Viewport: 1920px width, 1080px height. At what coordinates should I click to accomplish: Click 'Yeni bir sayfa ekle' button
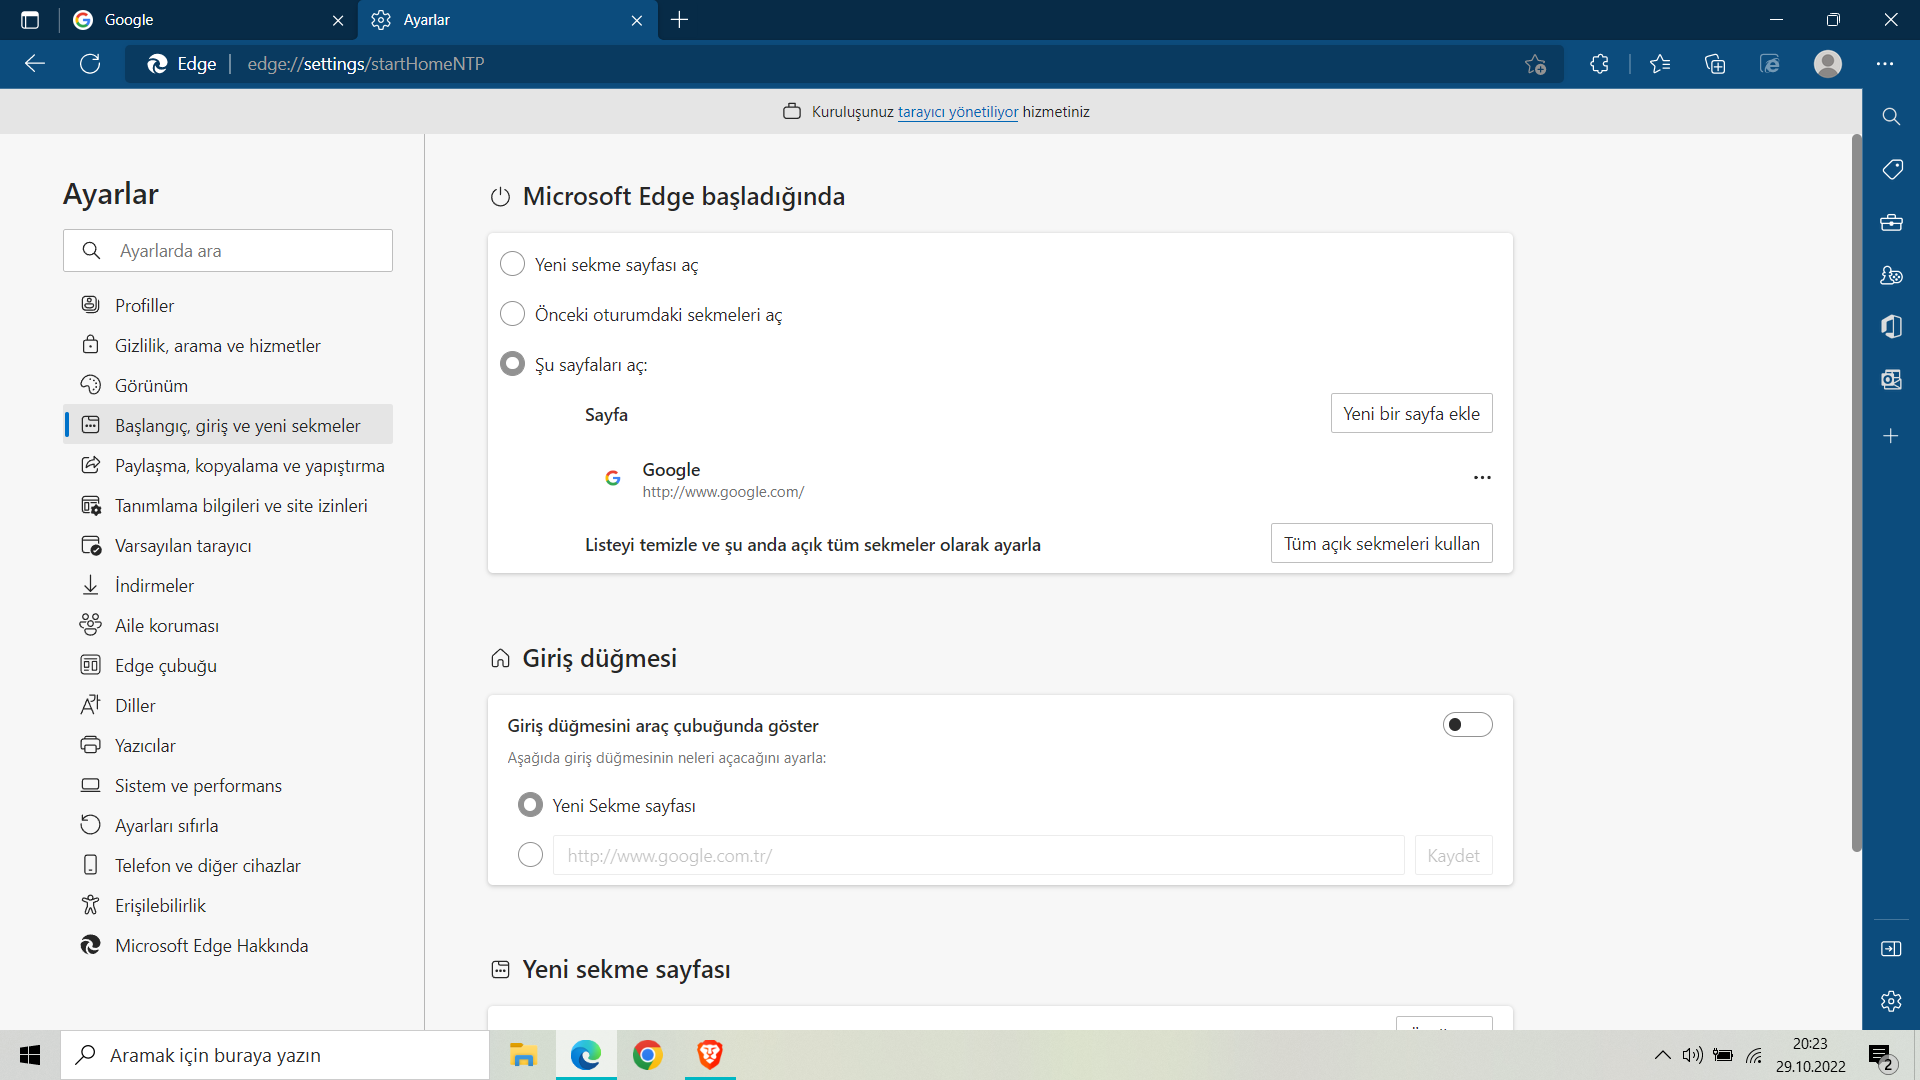tap(1411, 414)
